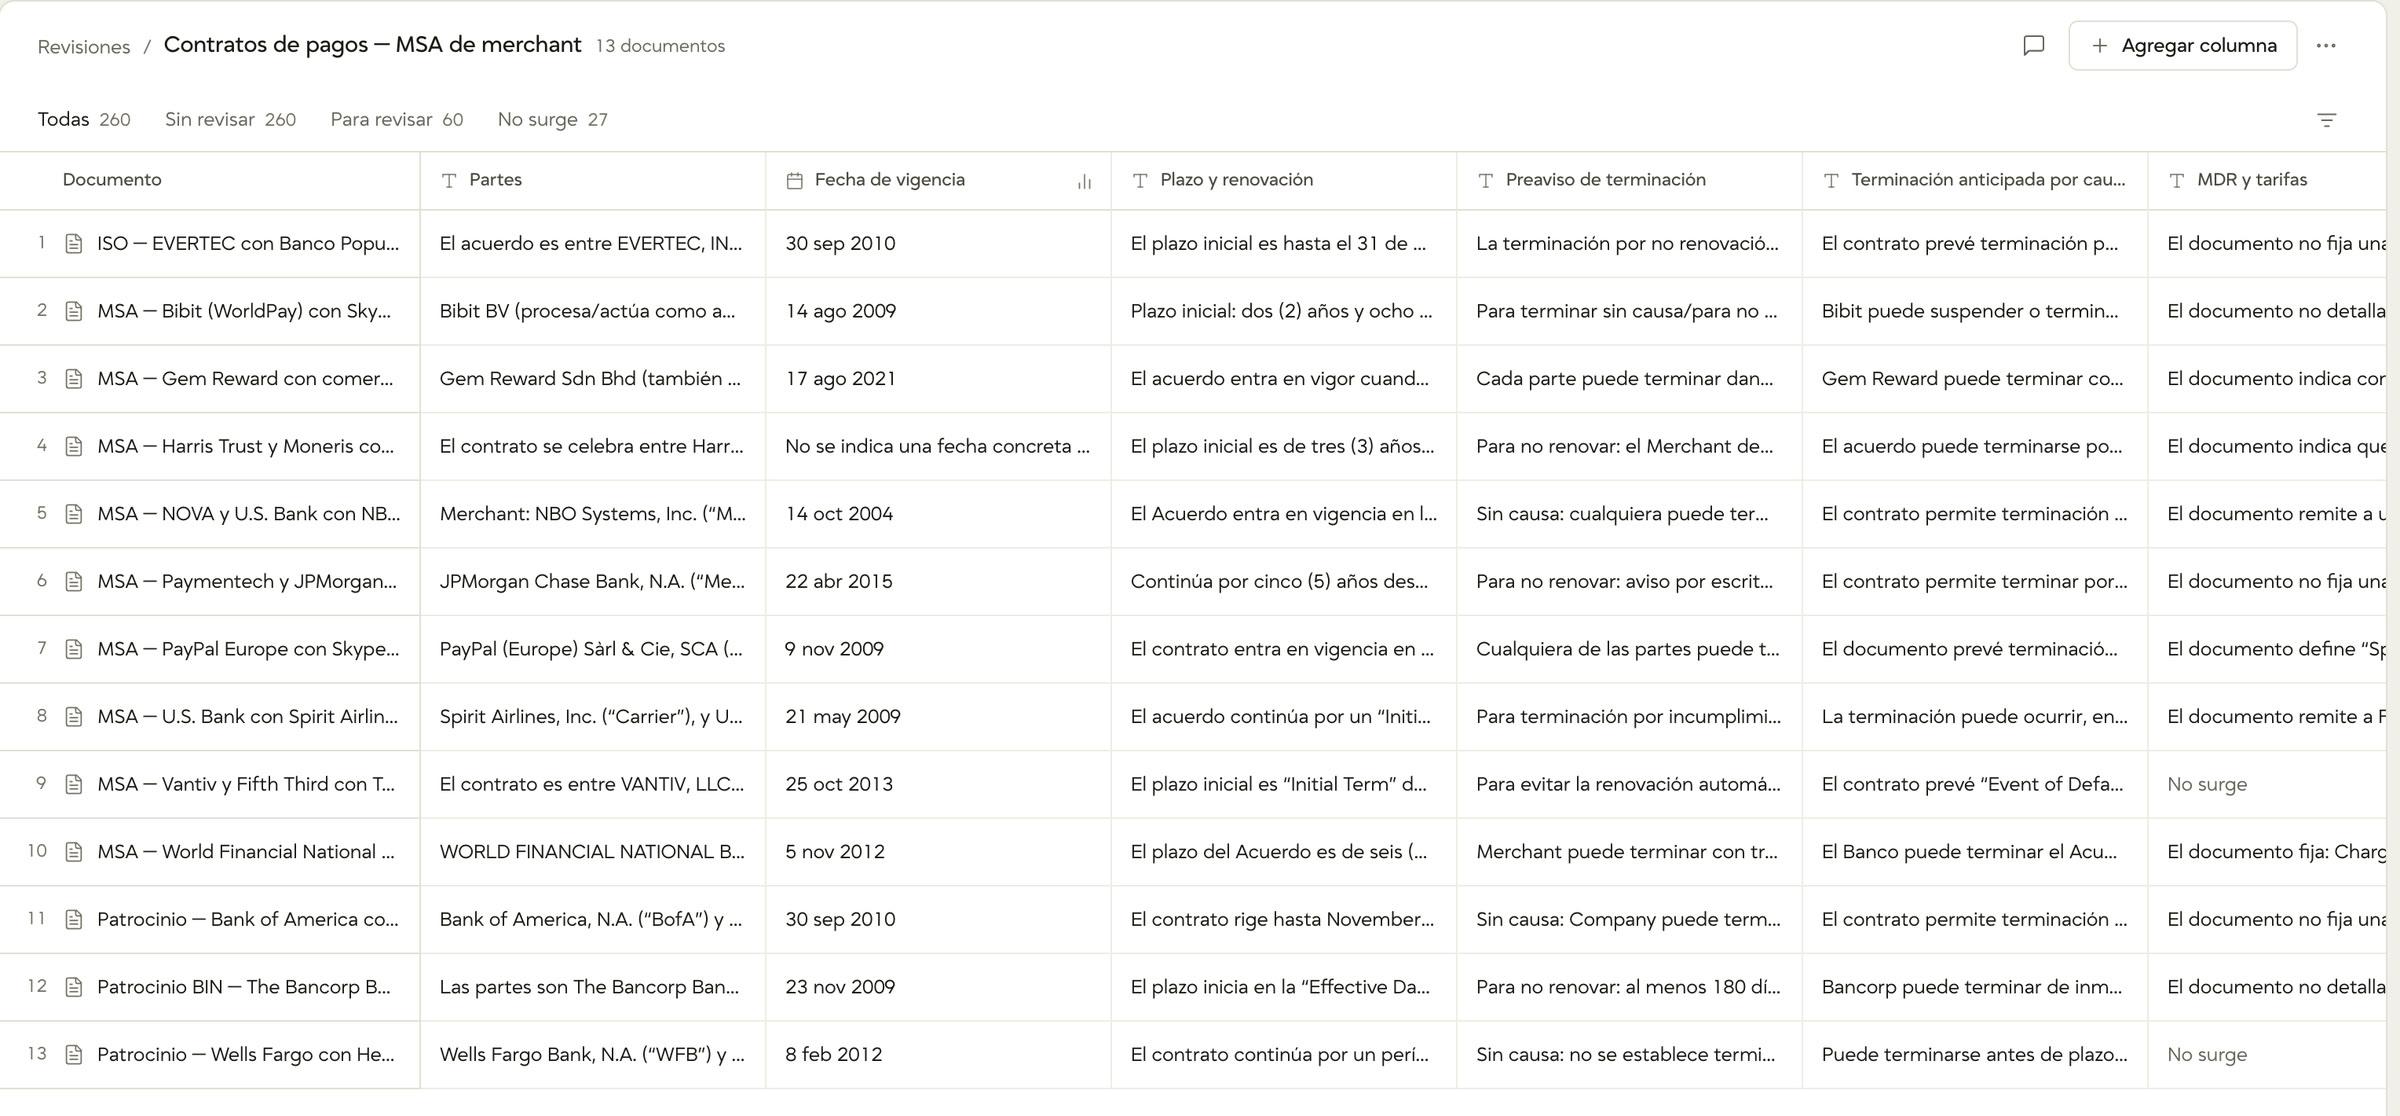This screenshot has width=2400, height=1116.
Task: Open the three-dot more options menu
Action: (2326, 45)
